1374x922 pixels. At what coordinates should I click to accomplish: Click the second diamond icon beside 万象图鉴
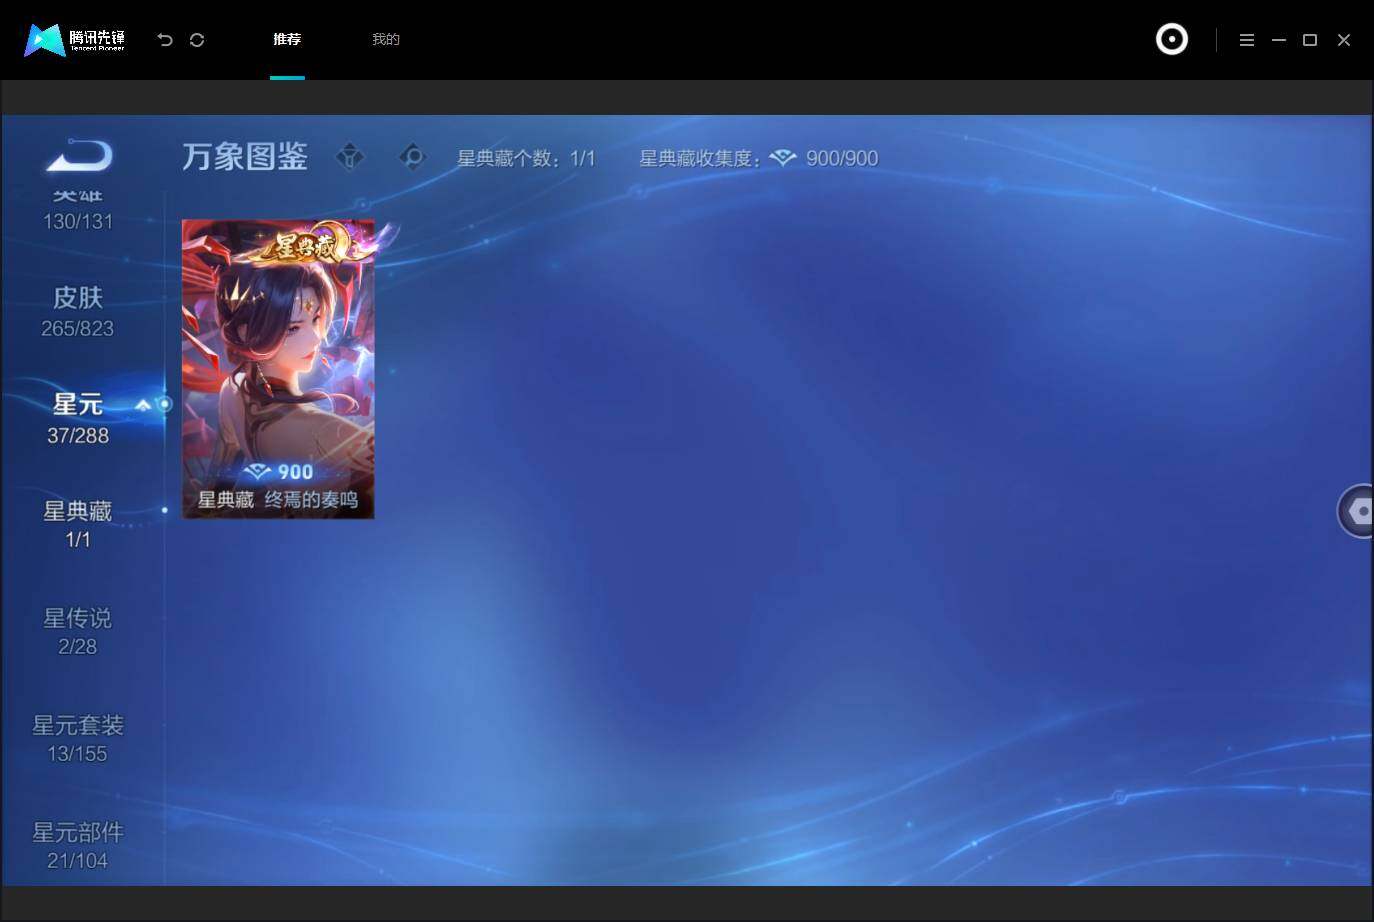point(412,157)
